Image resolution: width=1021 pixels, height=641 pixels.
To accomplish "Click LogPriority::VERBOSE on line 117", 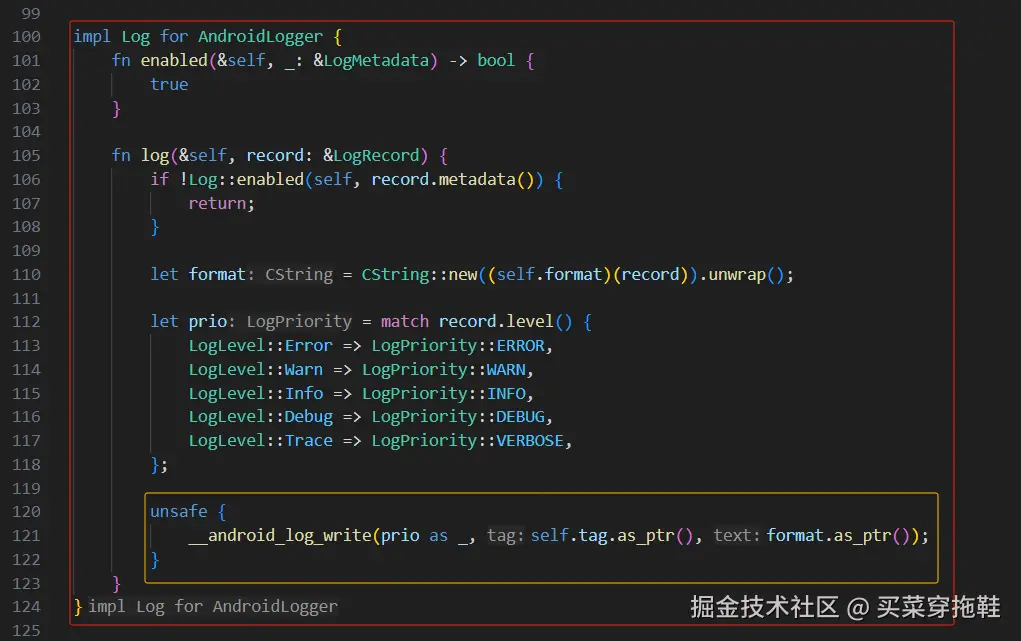I will tap(468, 441).
